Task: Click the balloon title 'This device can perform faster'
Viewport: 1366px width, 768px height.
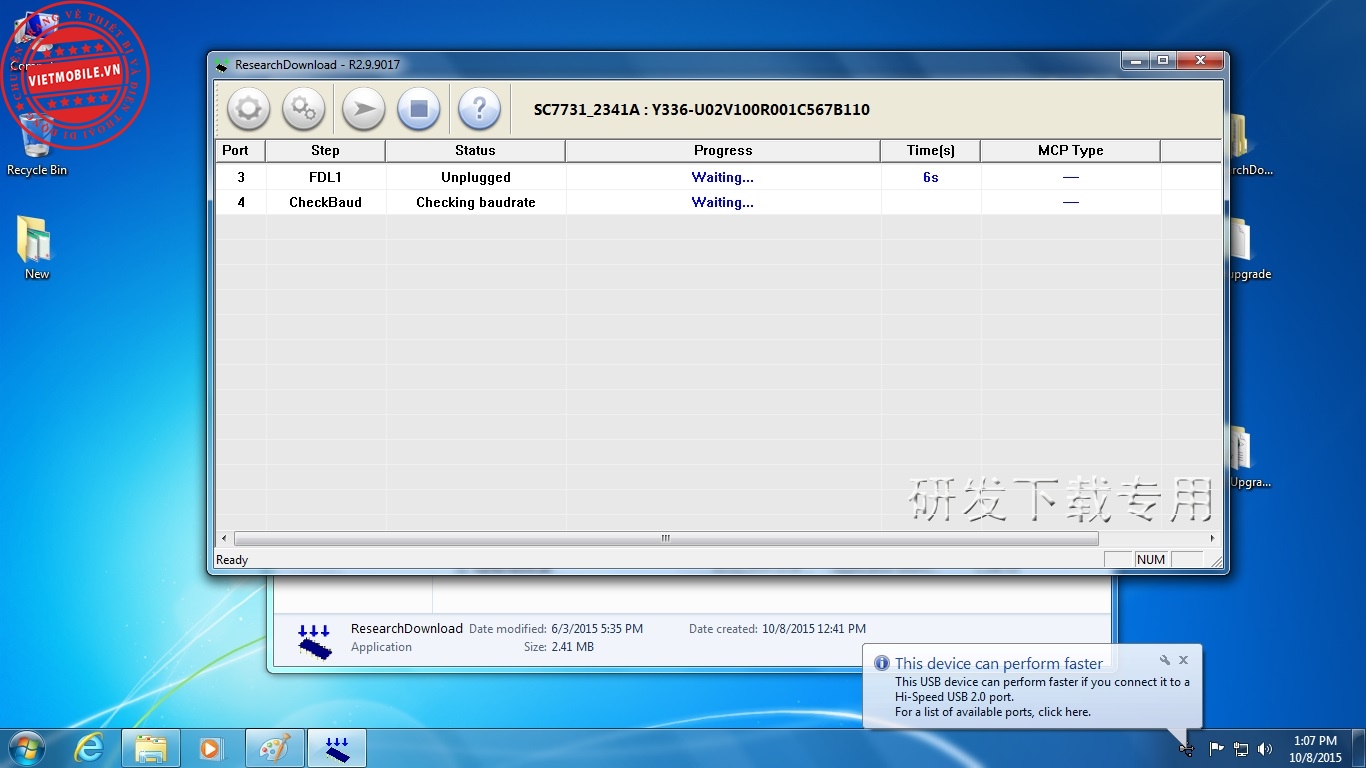Action: pyautogui.click(x=999, y=663)
